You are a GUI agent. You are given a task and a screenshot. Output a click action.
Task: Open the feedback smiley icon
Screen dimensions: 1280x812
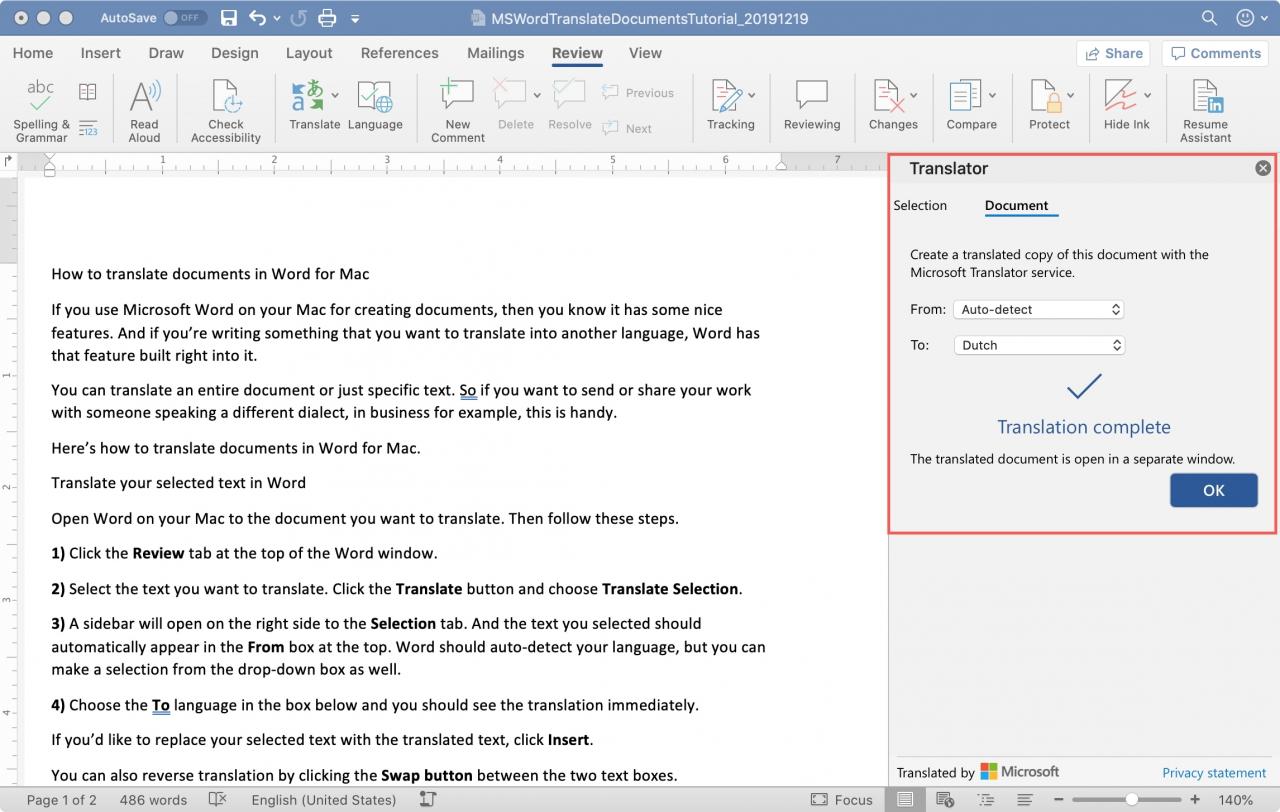pos(1245,18)
